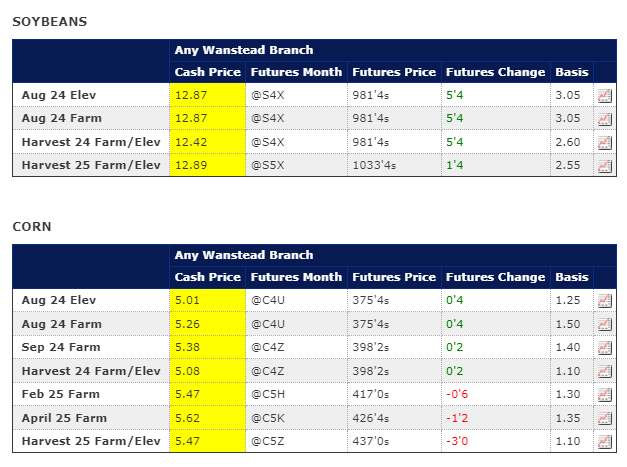Select the 12.89 soybean cash price cell
The width and height of the screenshot is (627, 467).
(x=207, y=165)
